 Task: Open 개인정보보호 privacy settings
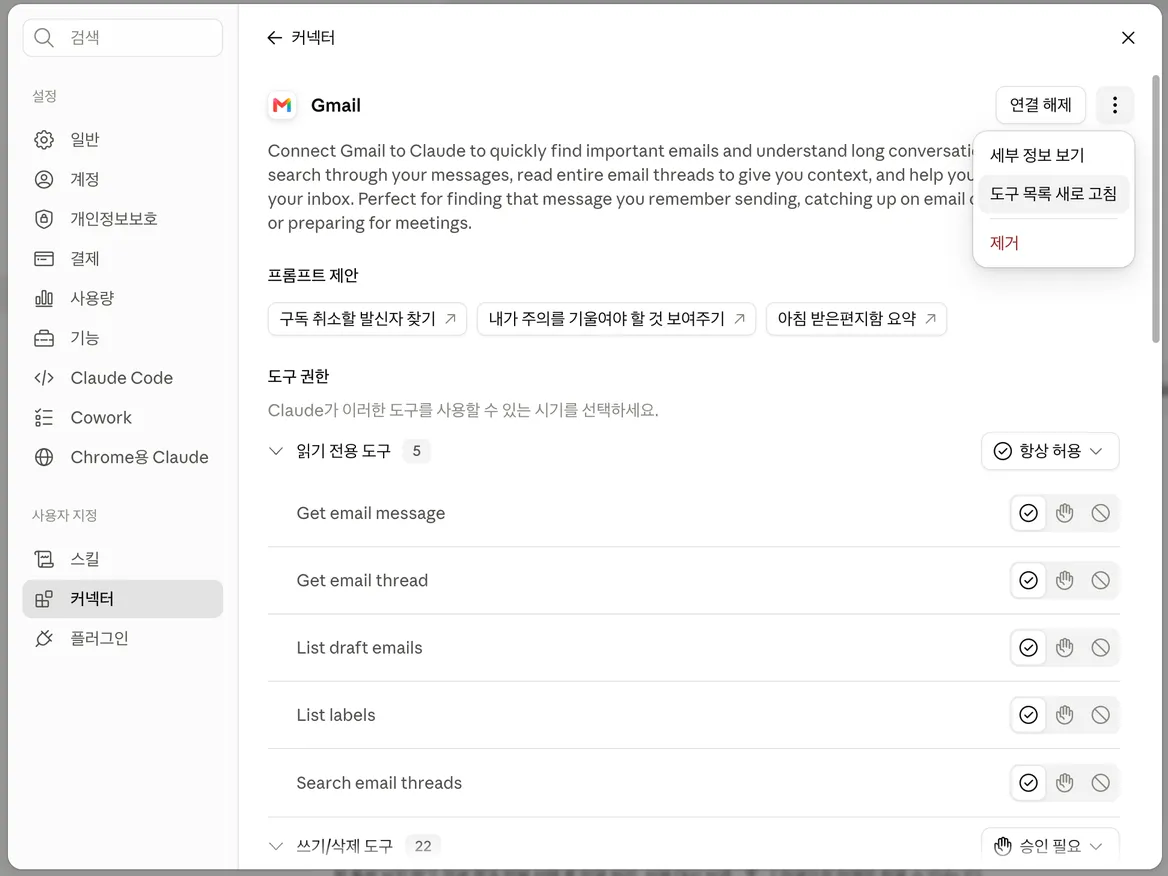point(123,219)
